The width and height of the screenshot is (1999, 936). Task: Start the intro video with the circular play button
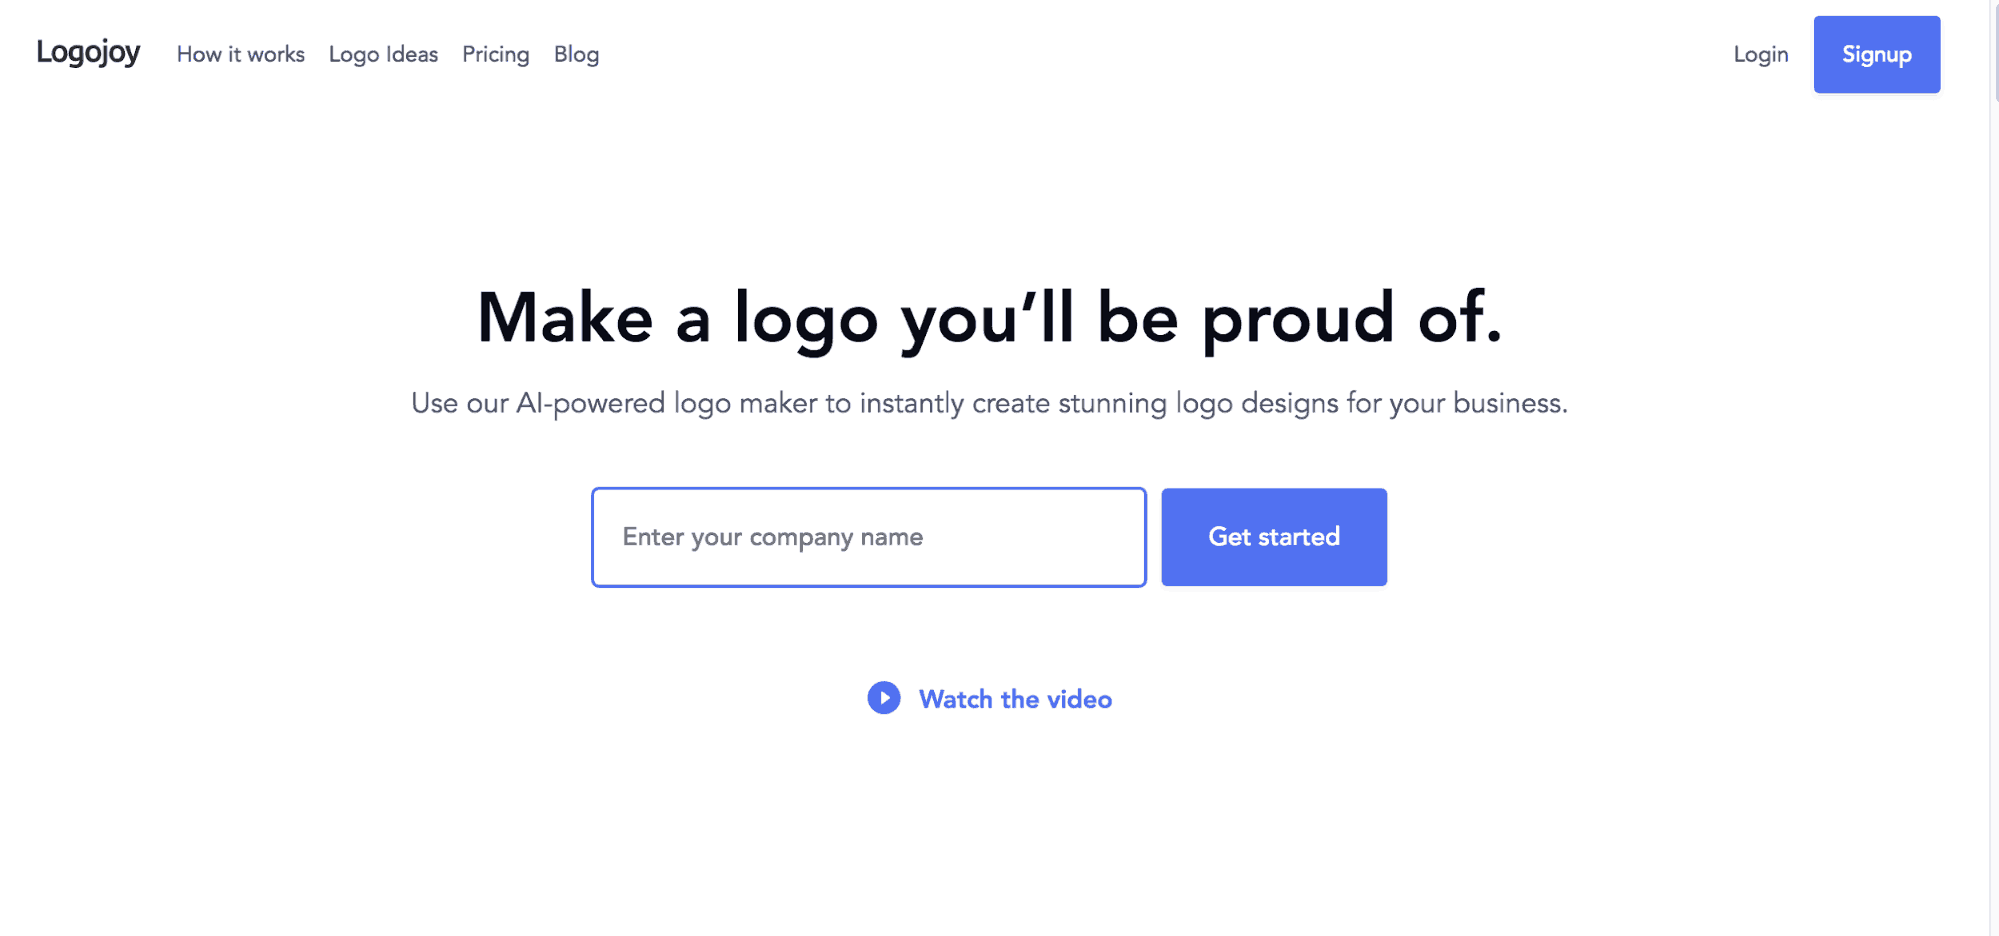(883, 698)
